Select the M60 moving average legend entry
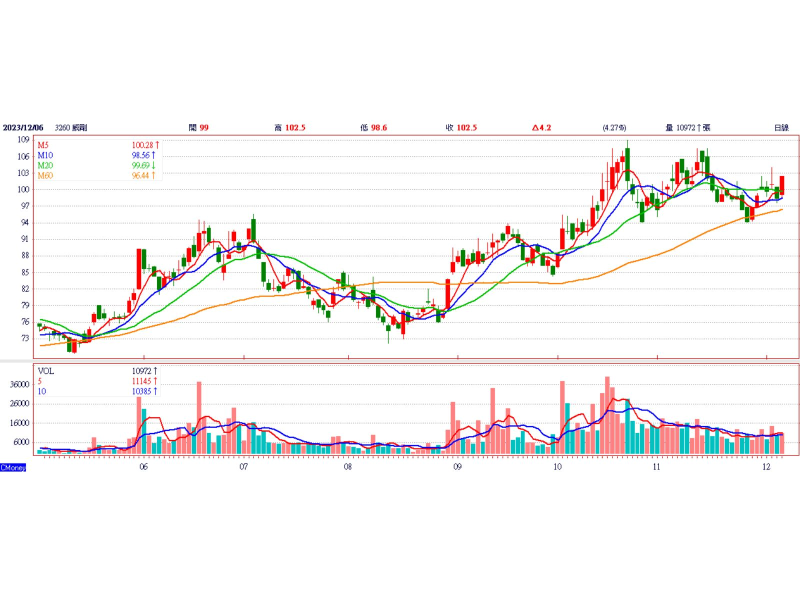Image resolution: width=800 pixels, height=600 pixels. [46, 176]
